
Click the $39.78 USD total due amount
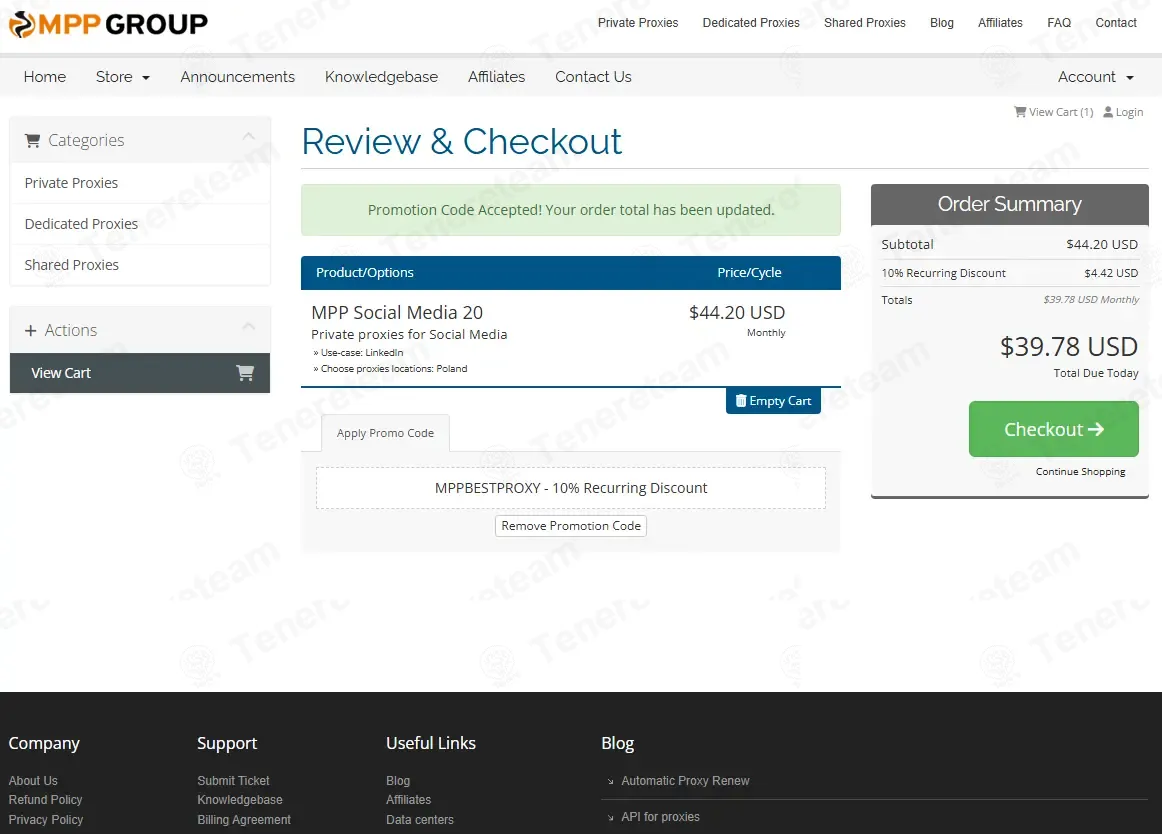pos(1069,347)
